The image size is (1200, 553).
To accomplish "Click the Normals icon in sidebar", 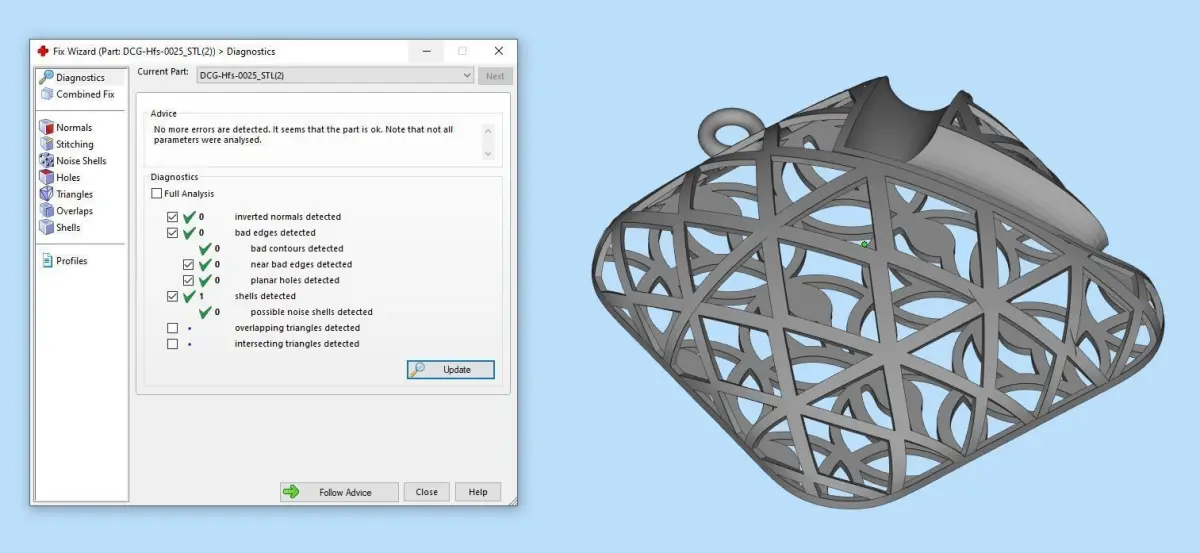I will [46, 127].
